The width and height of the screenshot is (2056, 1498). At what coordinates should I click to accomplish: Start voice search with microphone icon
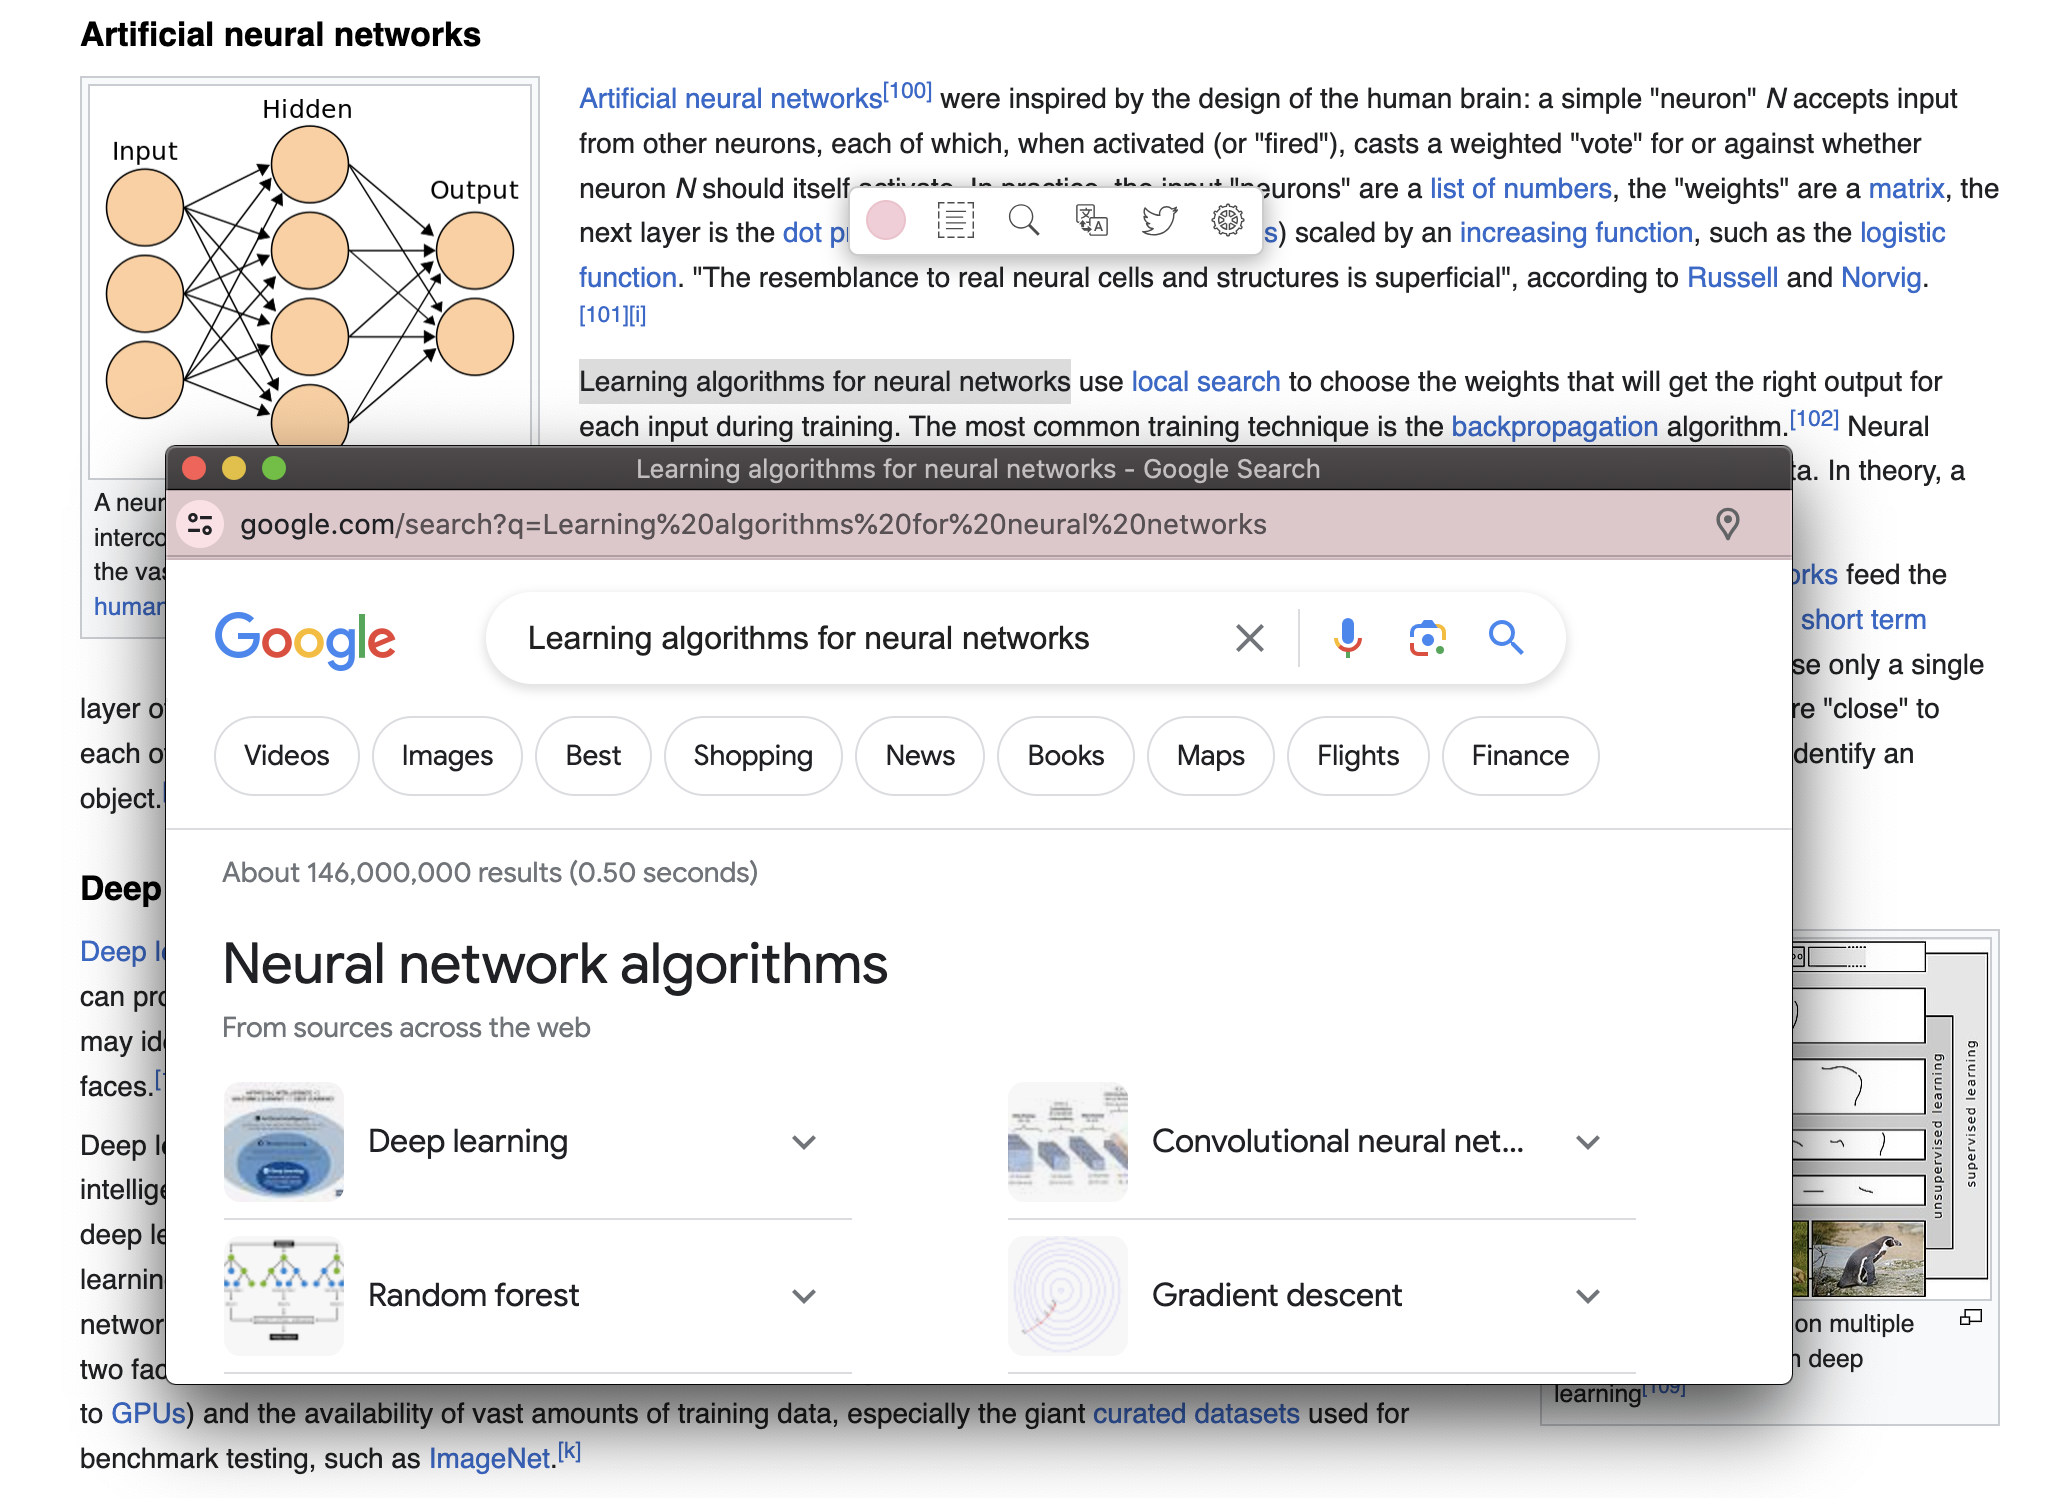point(1347,638)
